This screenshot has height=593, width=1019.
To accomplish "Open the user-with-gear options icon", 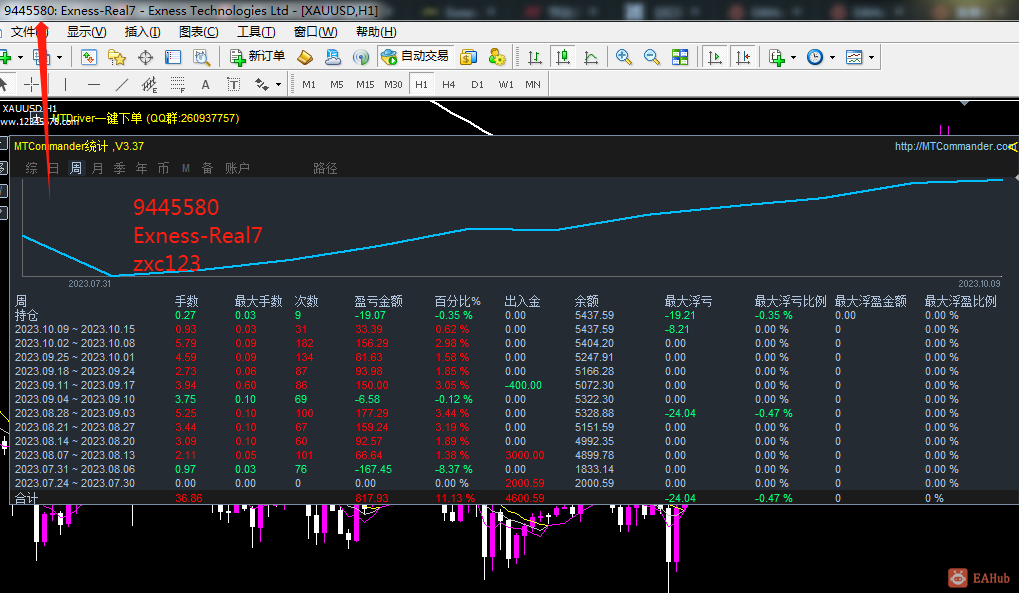I will tap(497, 57).
